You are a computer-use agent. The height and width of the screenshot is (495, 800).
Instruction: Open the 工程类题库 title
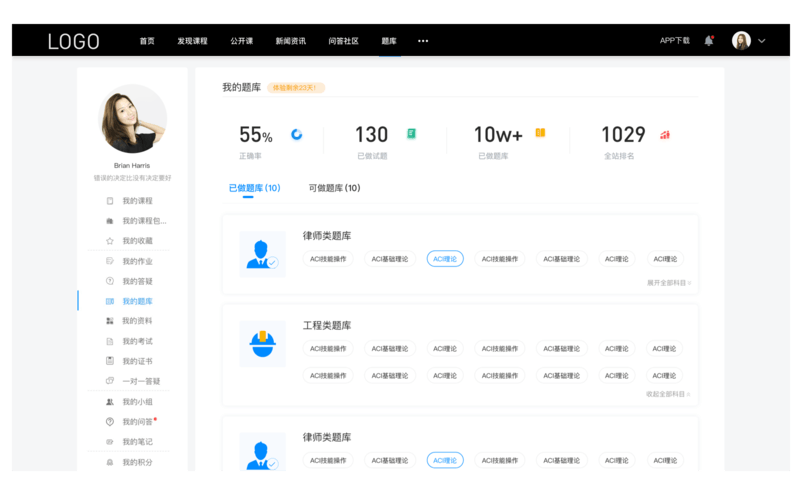(327, 326)
